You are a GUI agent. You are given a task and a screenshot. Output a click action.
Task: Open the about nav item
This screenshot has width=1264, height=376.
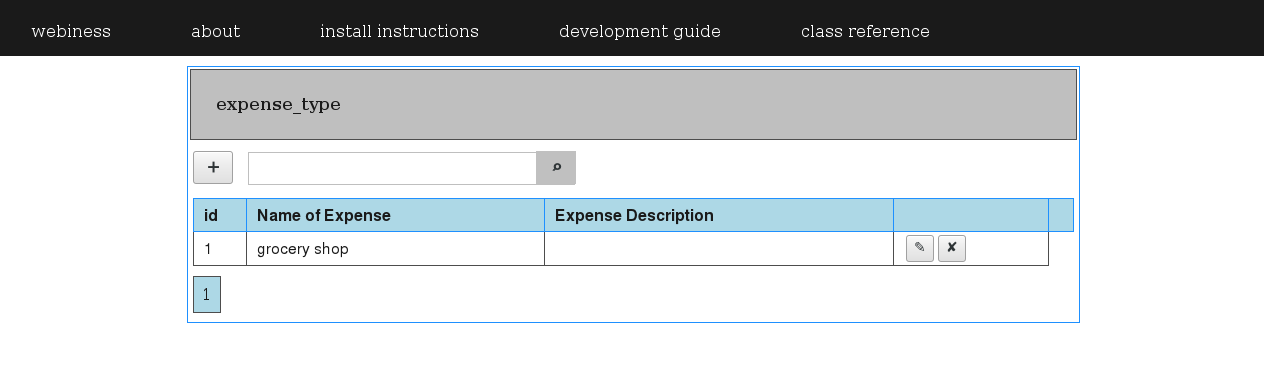coord(215,31)
